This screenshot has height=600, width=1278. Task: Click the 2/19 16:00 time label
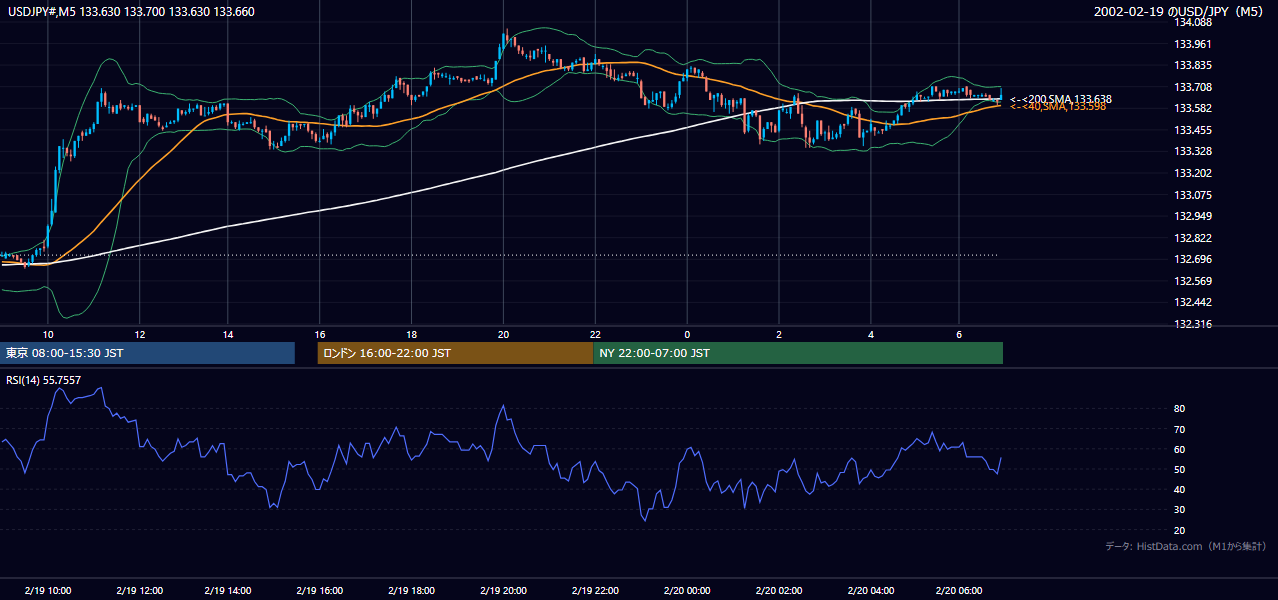point(319,591)
